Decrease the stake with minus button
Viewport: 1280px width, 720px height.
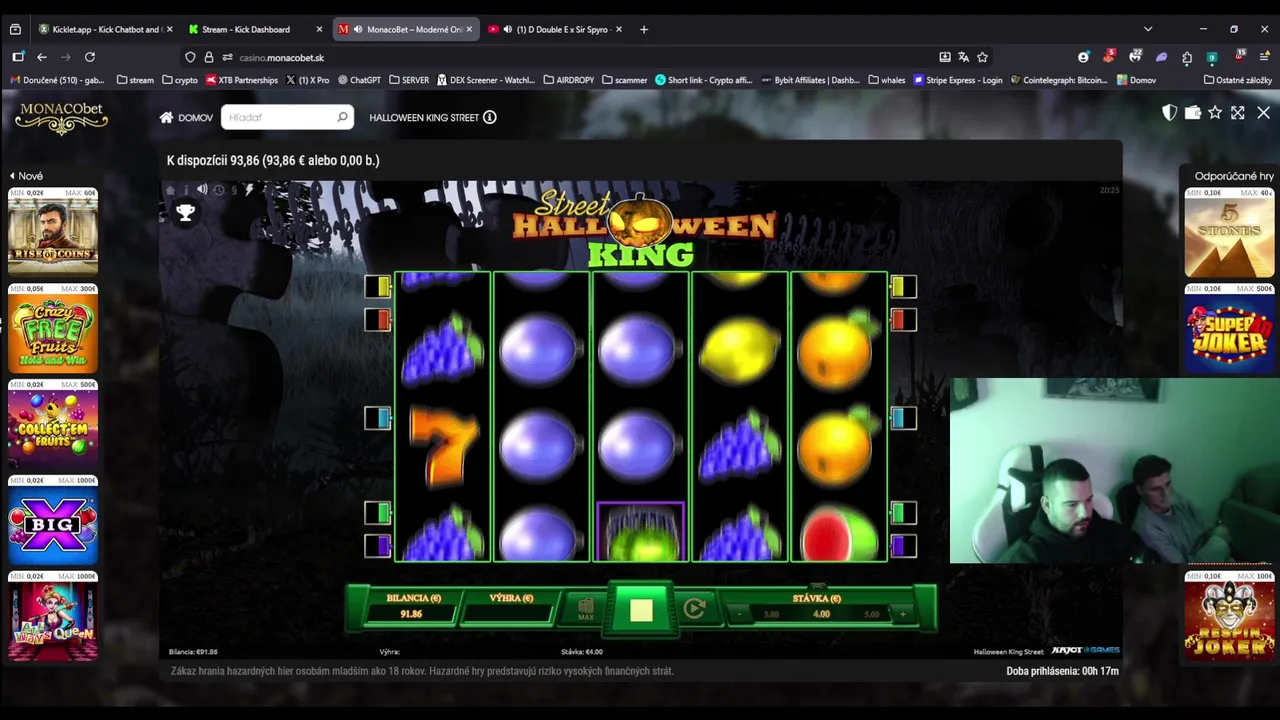point(741,614)
